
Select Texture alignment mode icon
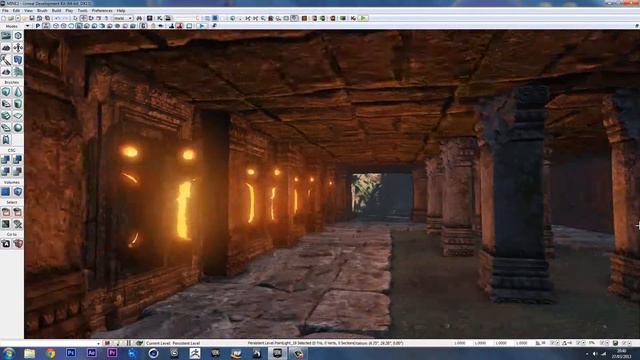(18, 48)
